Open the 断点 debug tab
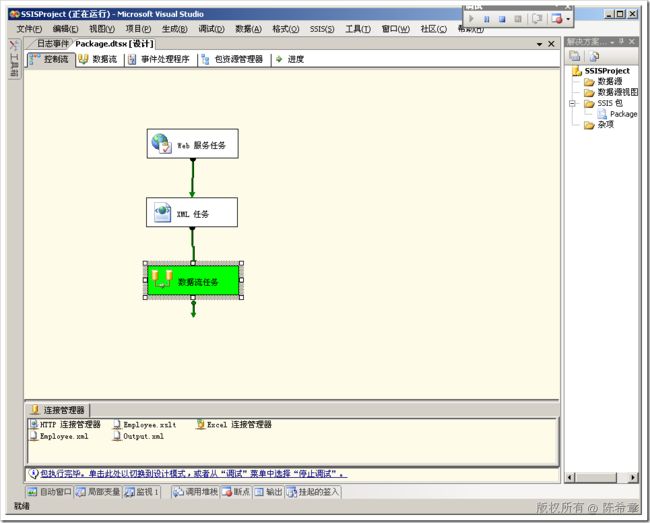 pyautogui.click(x=236, y=492)
